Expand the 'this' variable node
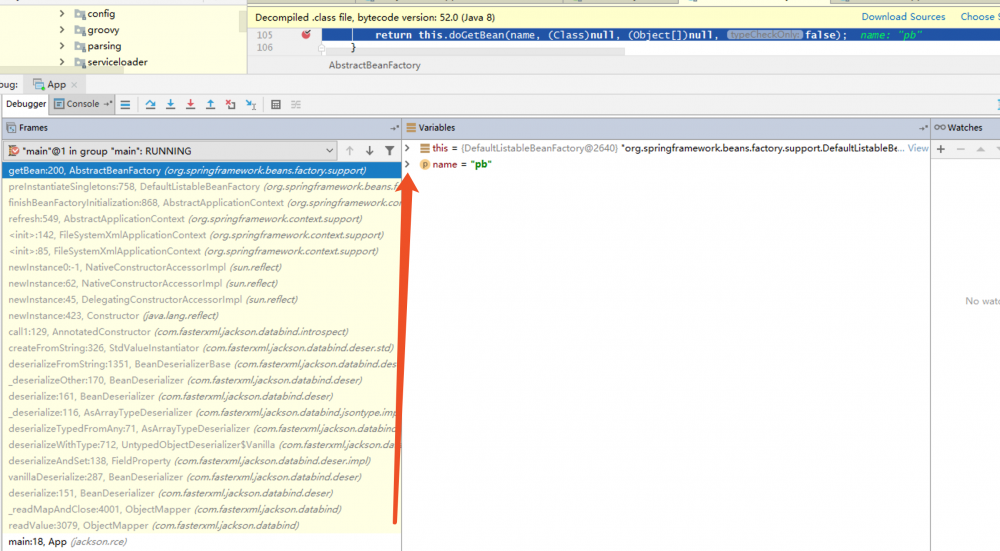Screen dimensions: 1000x551 click(x=407, y=148)
